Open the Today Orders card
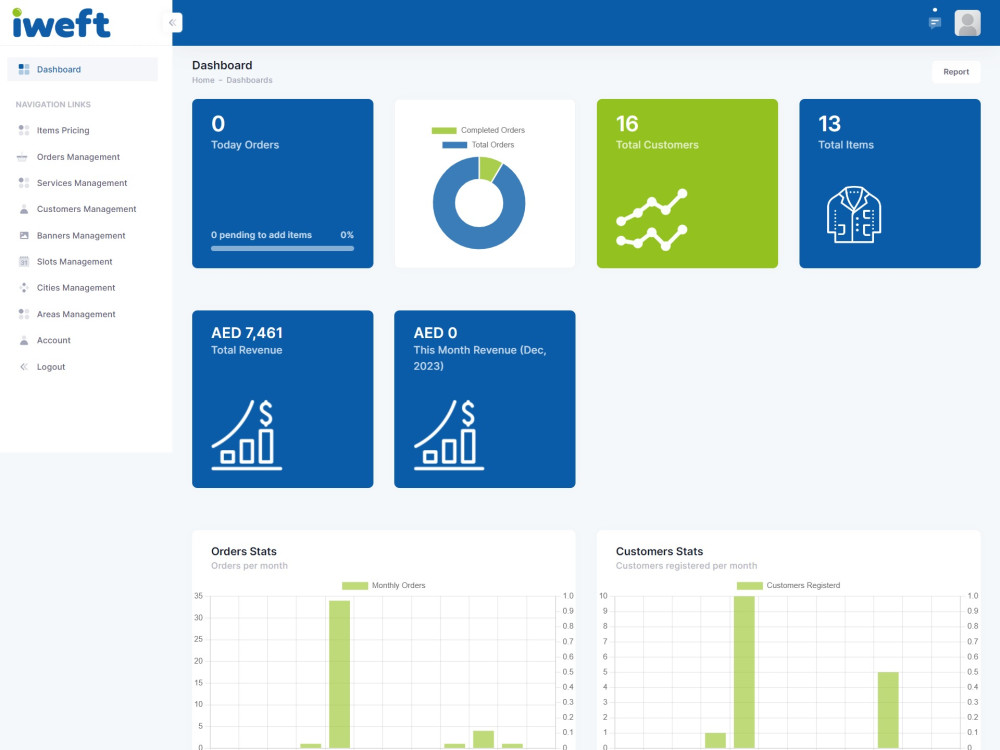 (283, 184)
